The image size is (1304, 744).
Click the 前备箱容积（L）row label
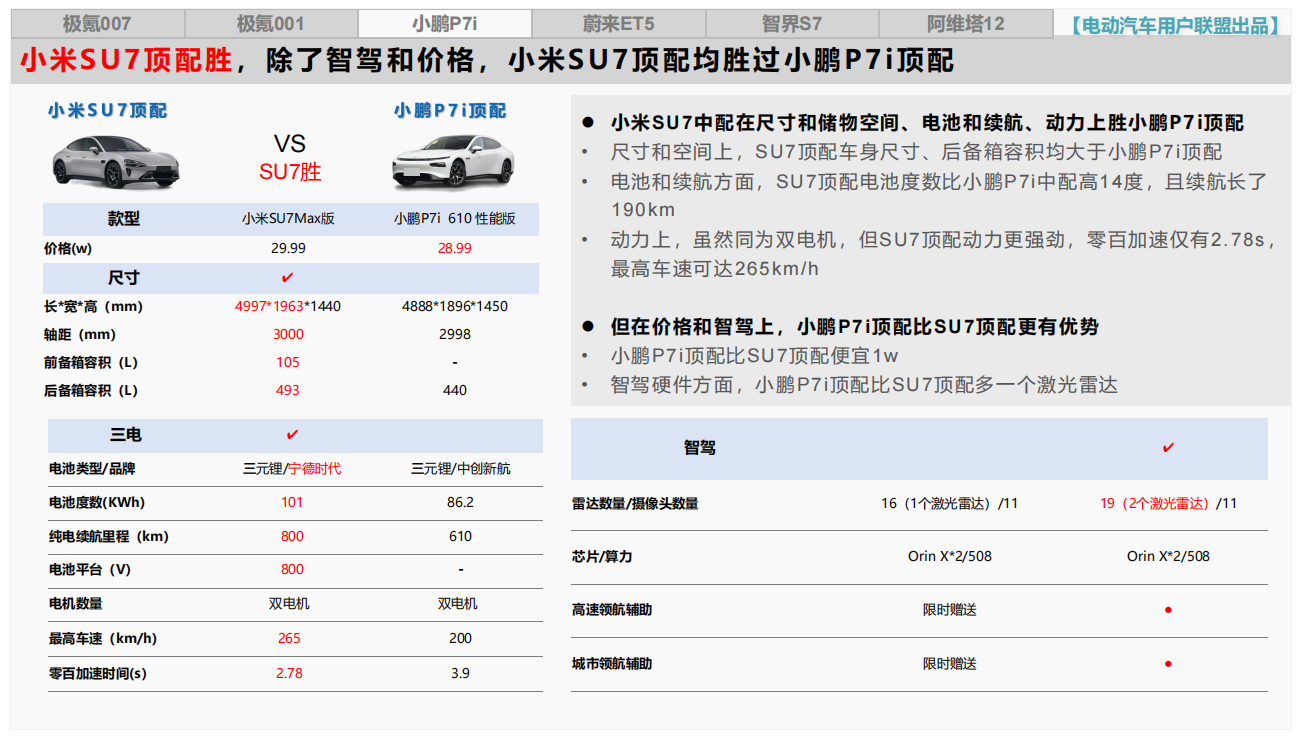91,362
